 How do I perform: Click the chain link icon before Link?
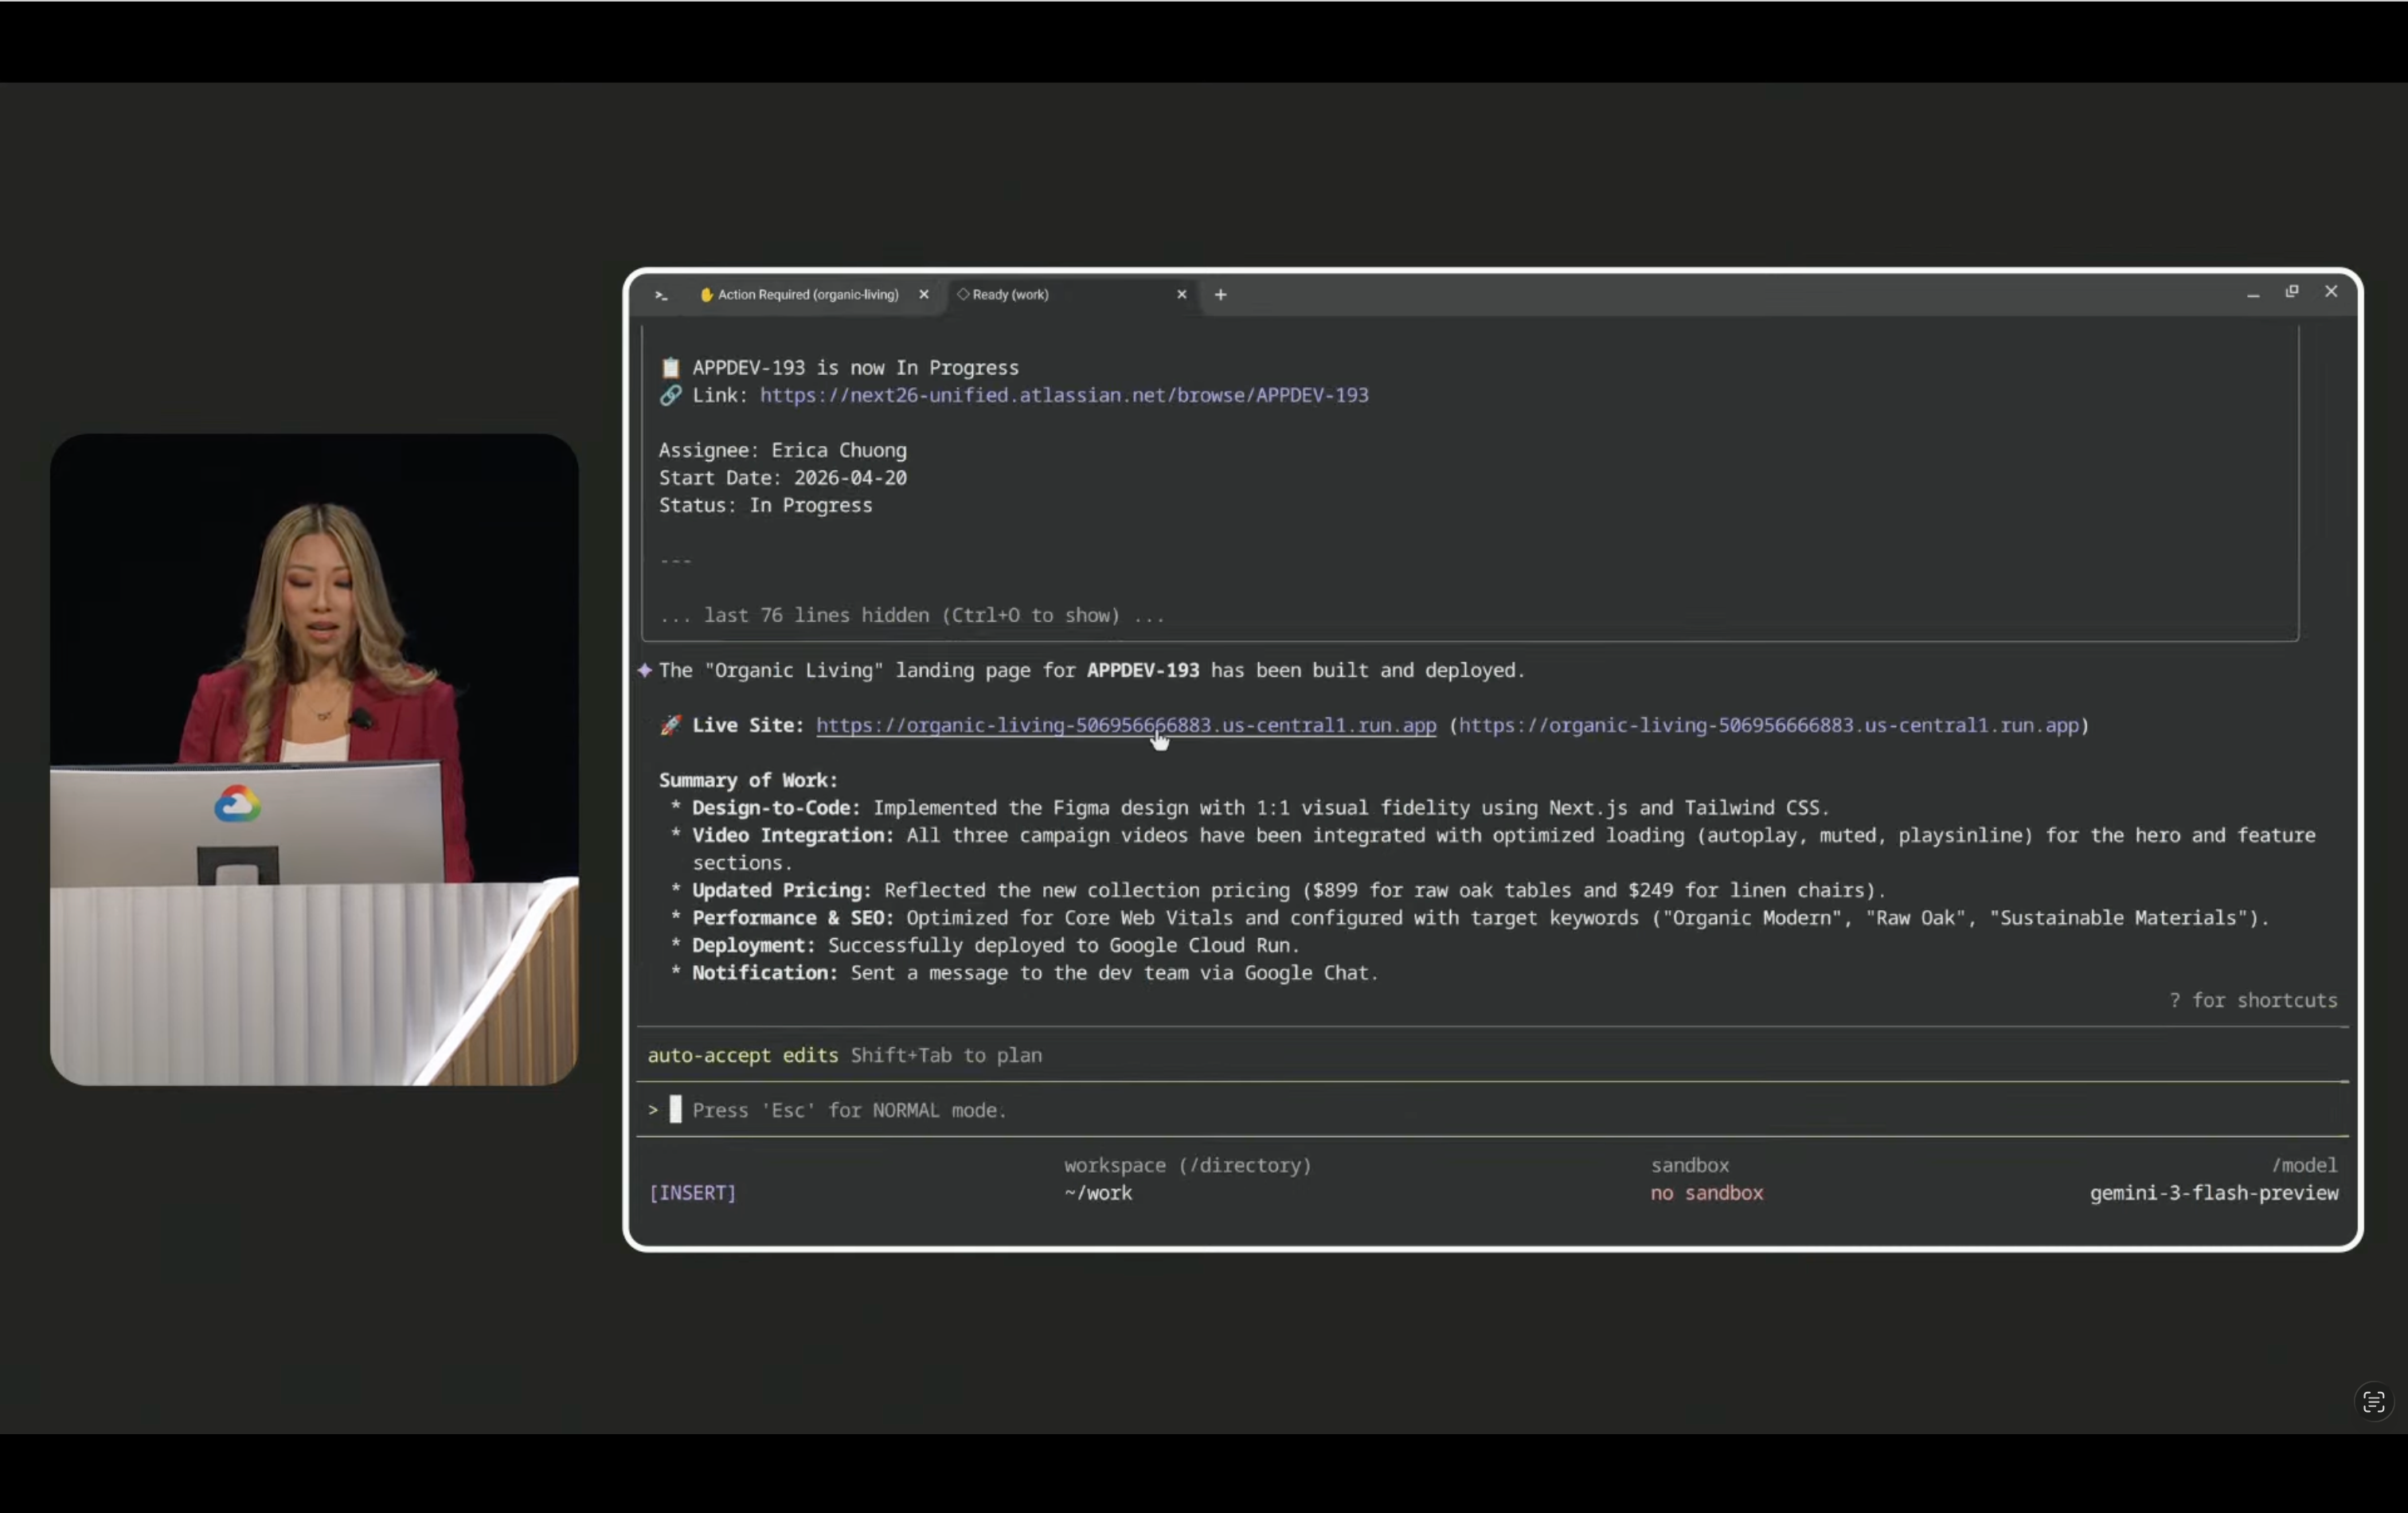(670, 395)
